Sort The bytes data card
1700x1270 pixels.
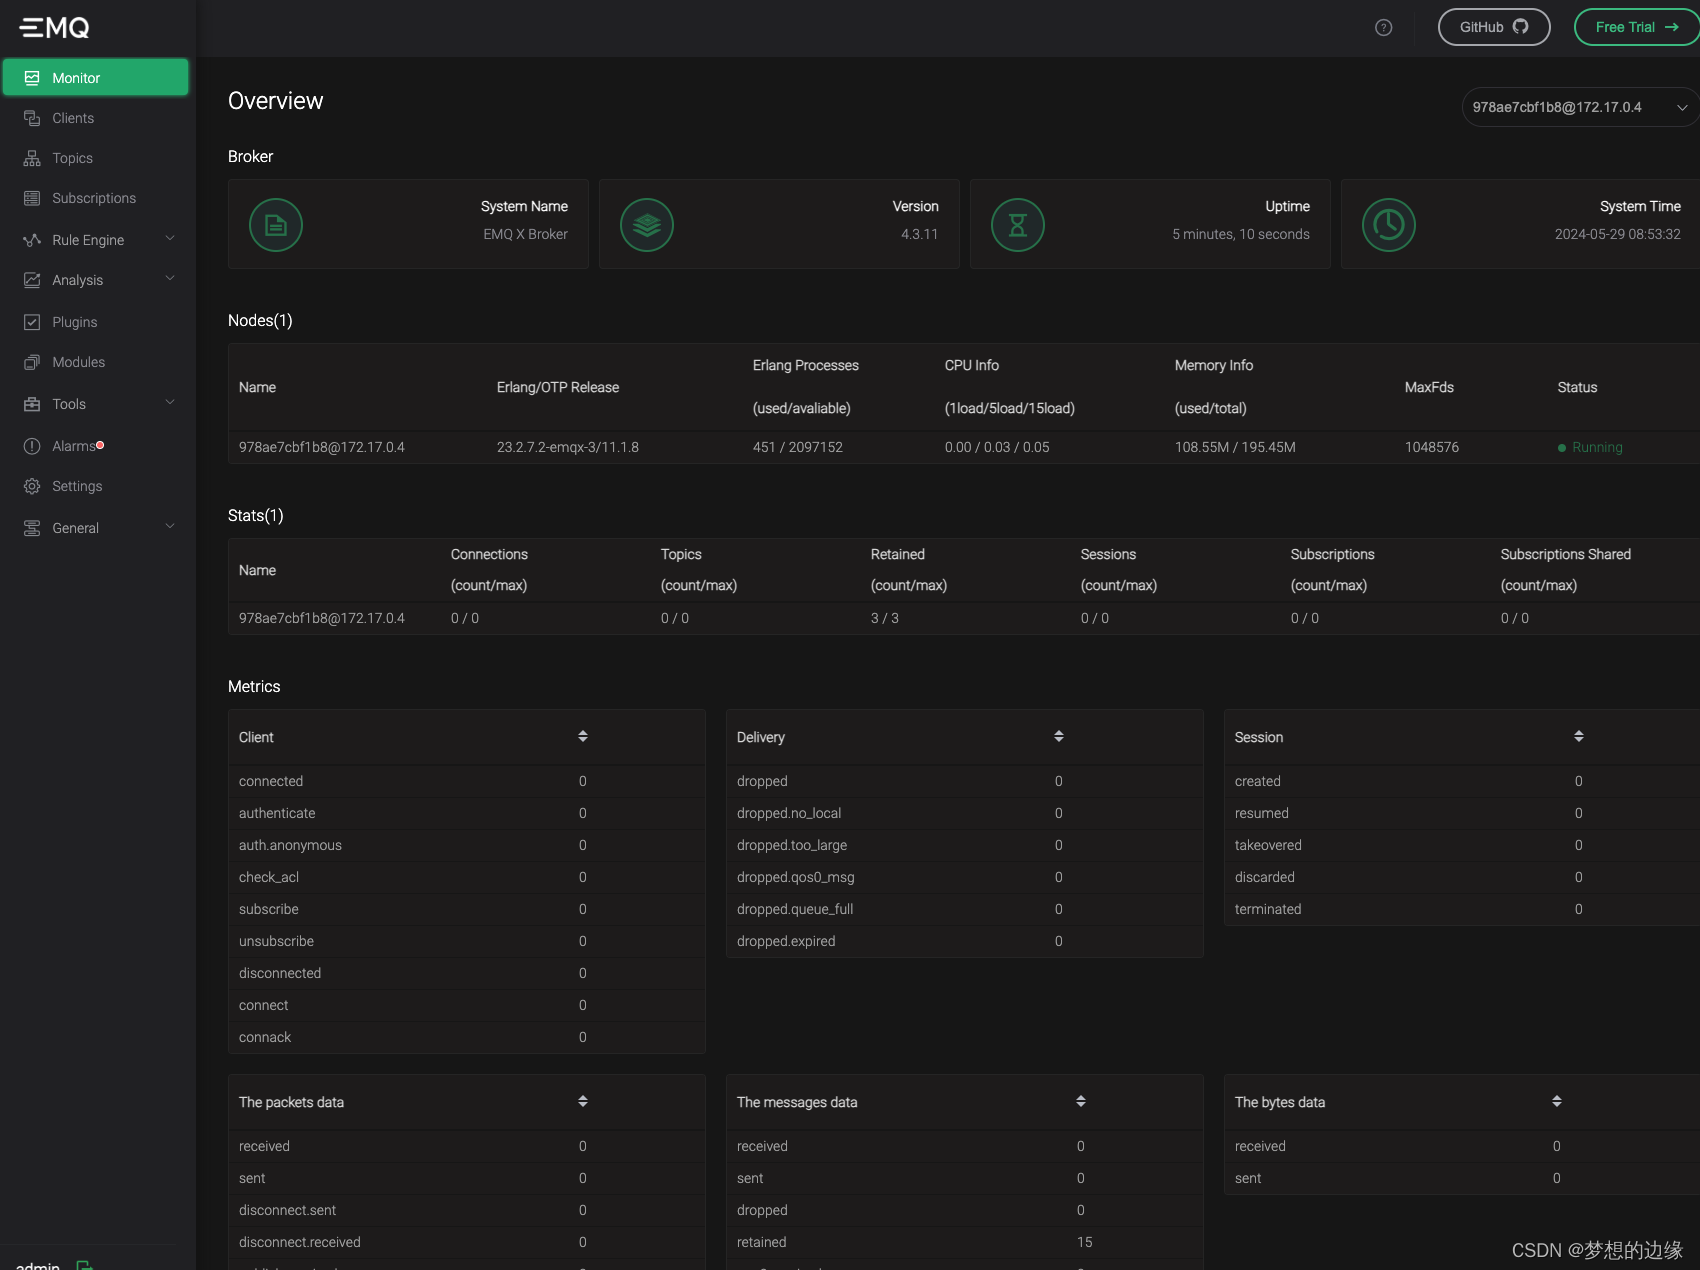tap(1557, 1102)
